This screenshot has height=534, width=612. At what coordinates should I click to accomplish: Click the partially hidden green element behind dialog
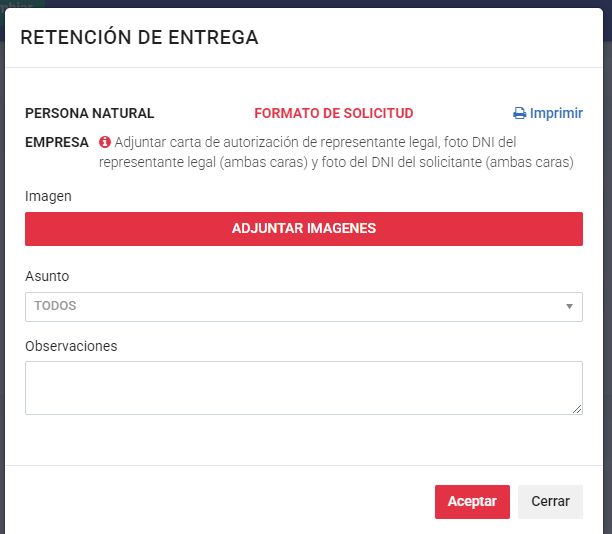(x=22, y=3)
